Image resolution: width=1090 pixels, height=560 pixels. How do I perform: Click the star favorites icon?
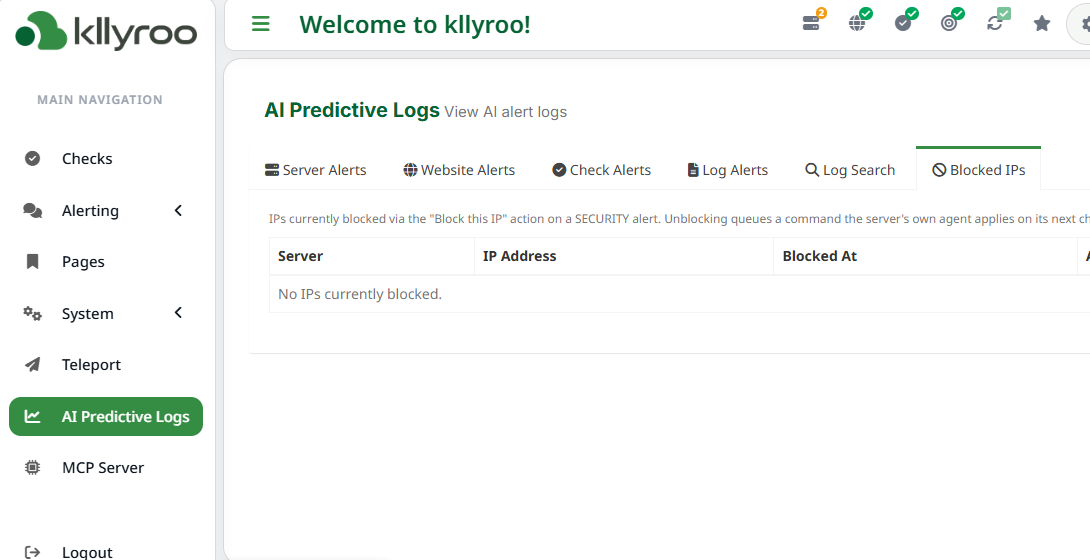1041,24
